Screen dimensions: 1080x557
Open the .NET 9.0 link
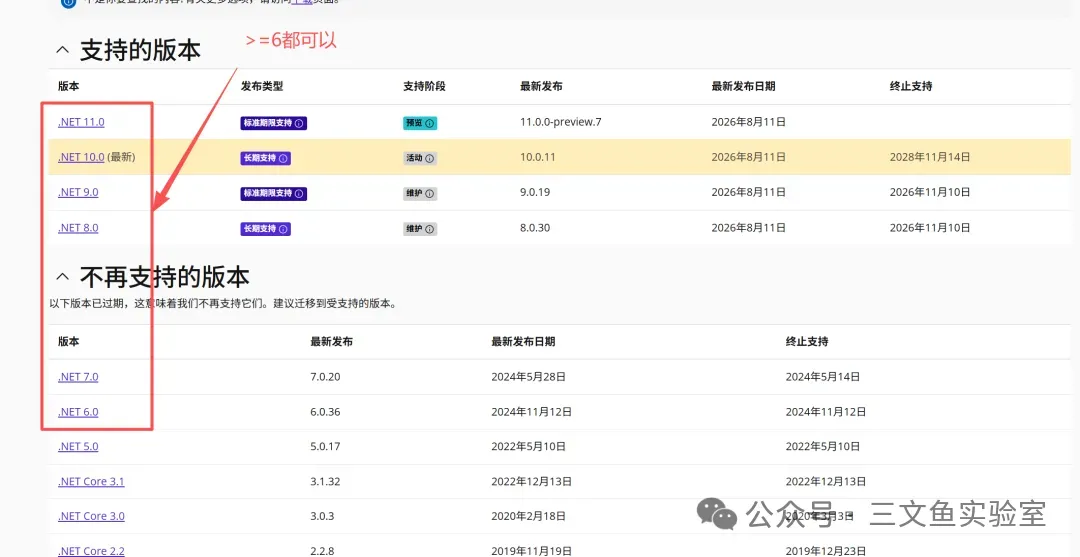click(78, 192)
